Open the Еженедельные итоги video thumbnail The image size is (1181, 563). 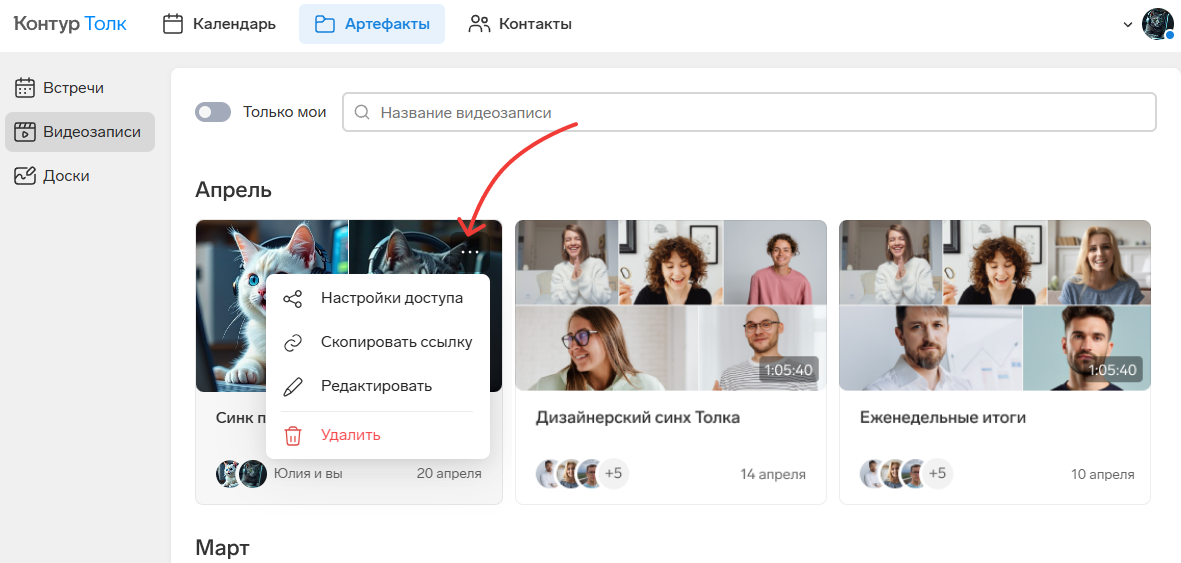(994, 305)
